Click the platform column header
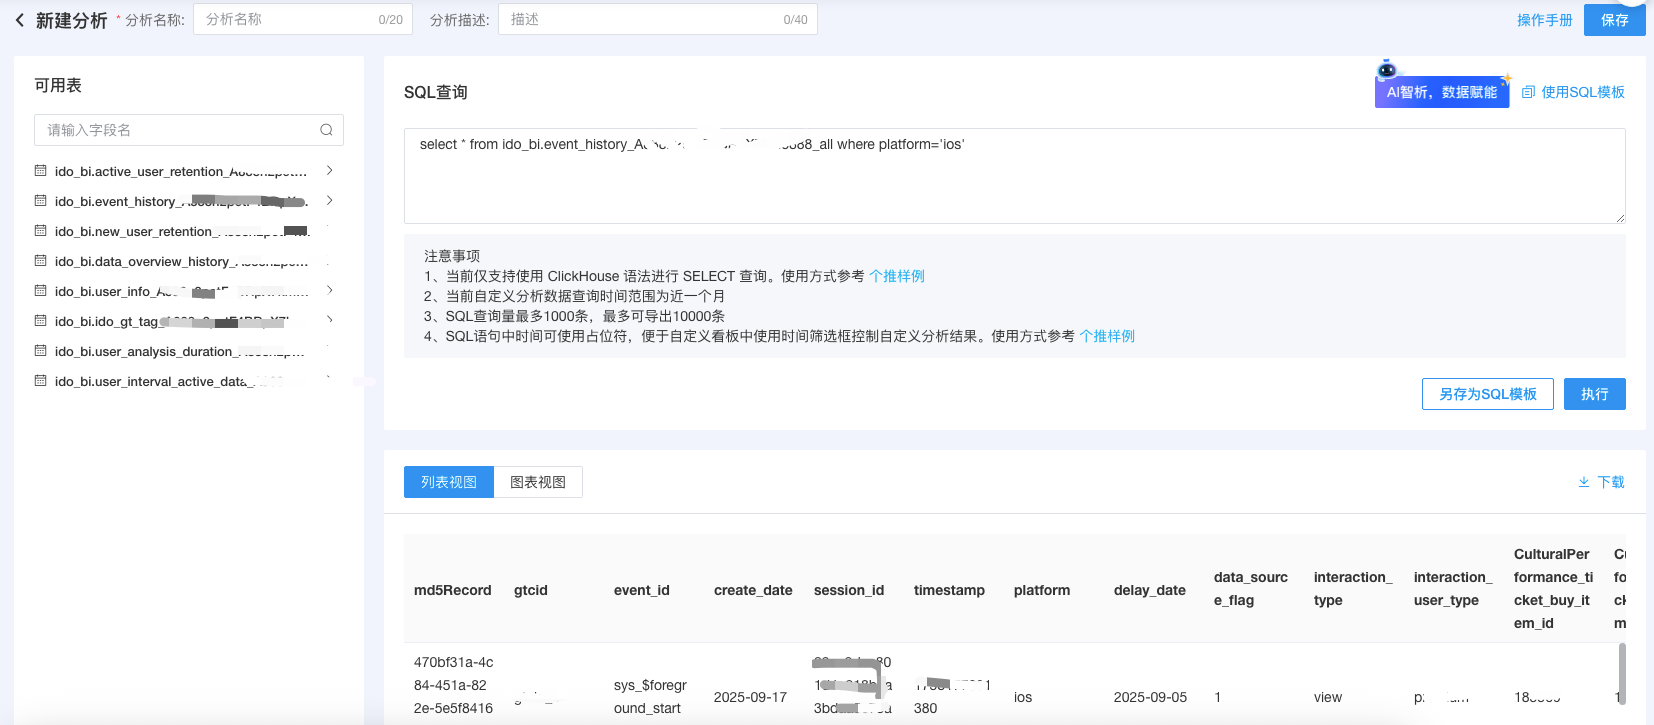Viewport: 1654px width, 725px height. click(x=1042, y=590)
